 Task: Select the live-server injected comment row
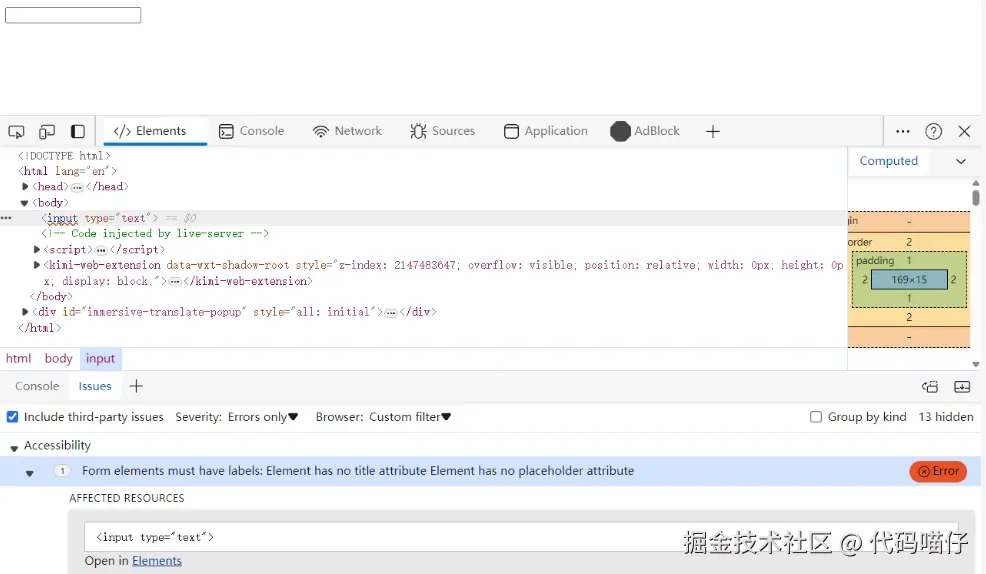155,233
